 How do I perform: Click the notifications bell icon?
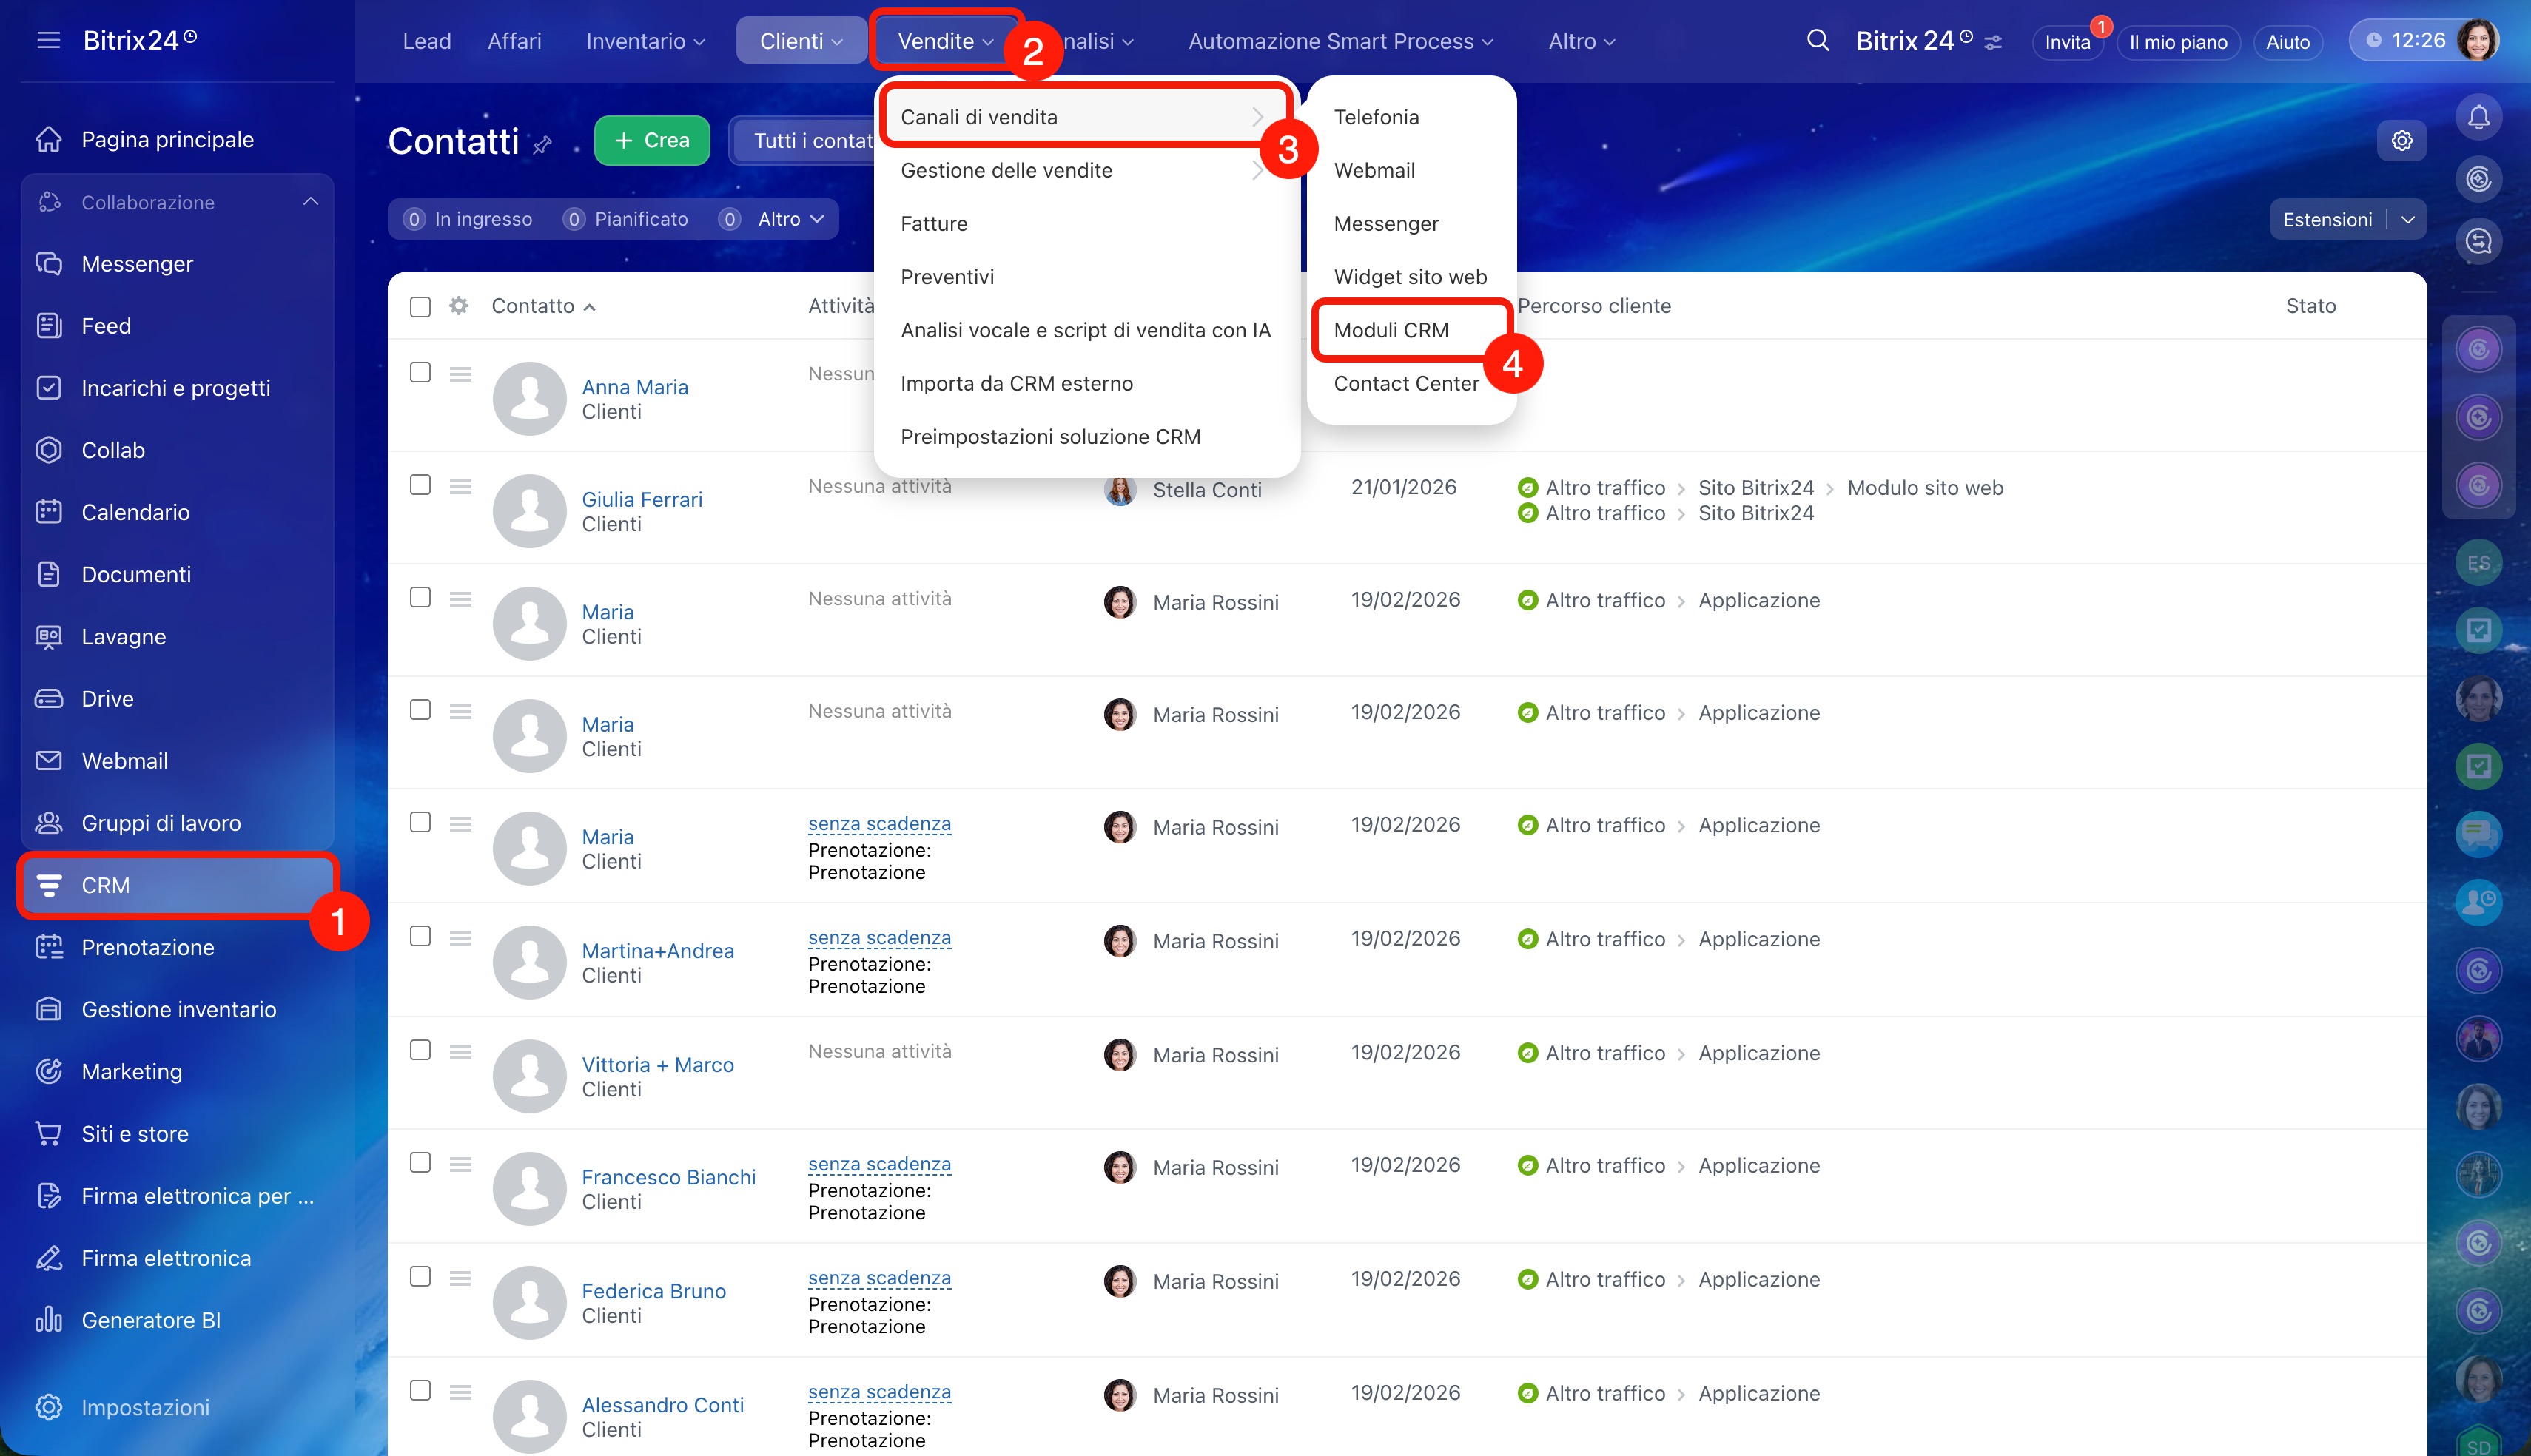point(2478,118)
